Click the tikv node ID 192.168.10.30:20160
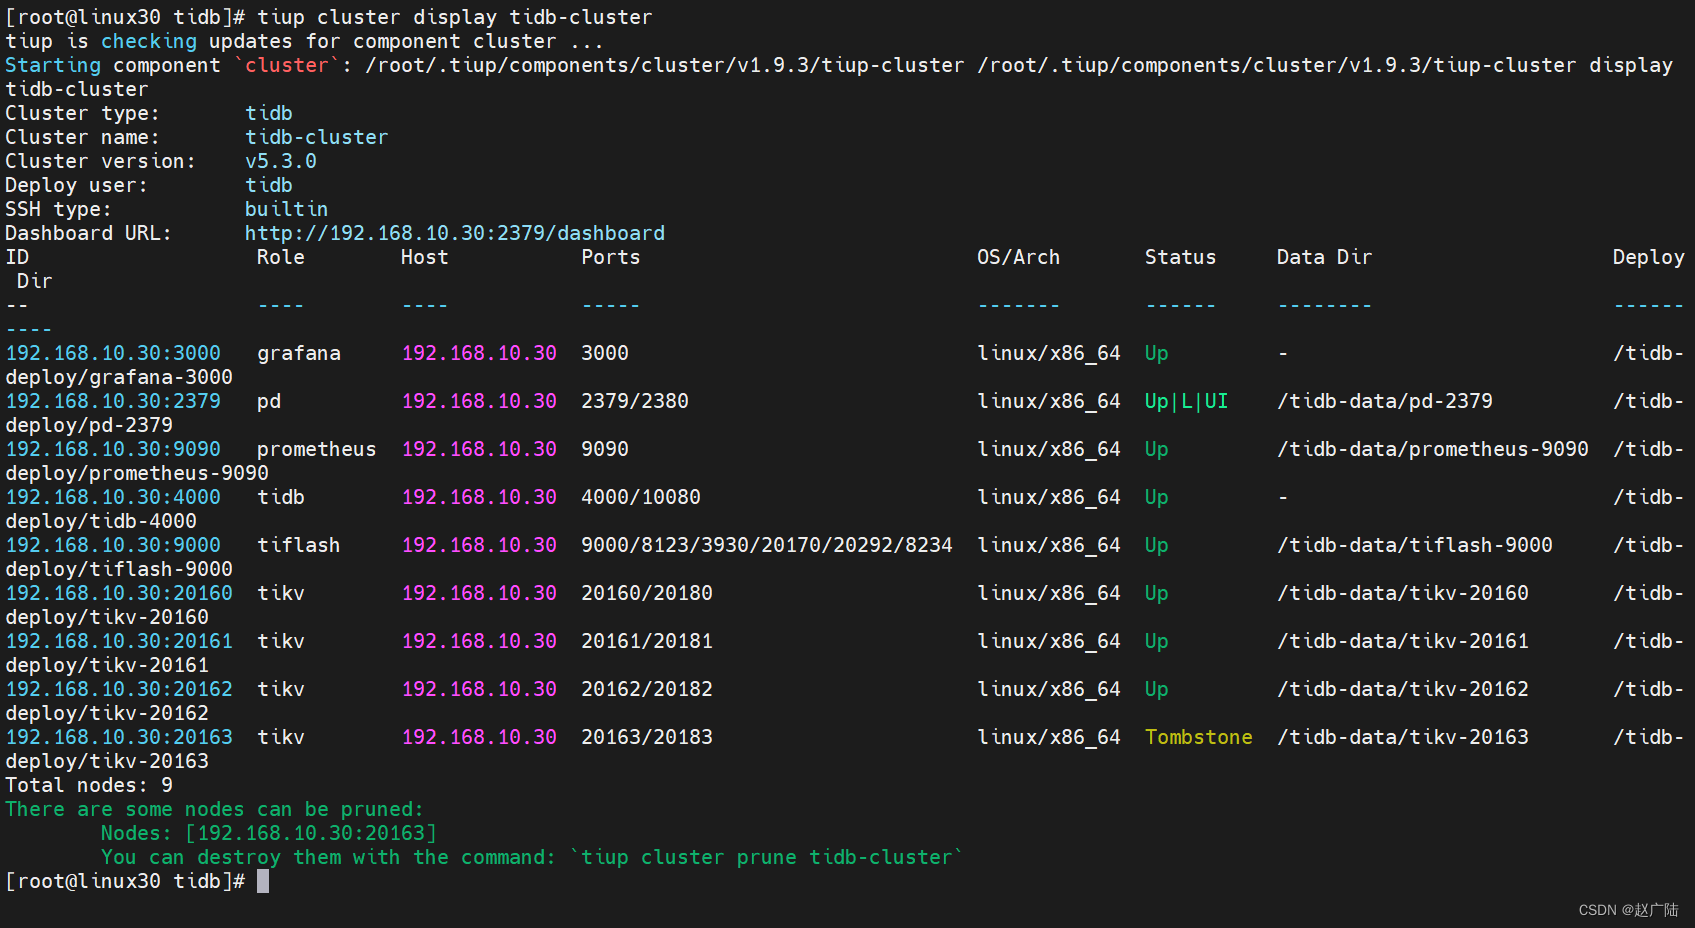This screenshot has height=928, width=1695. pyautogui.click(x=119, y=593)
